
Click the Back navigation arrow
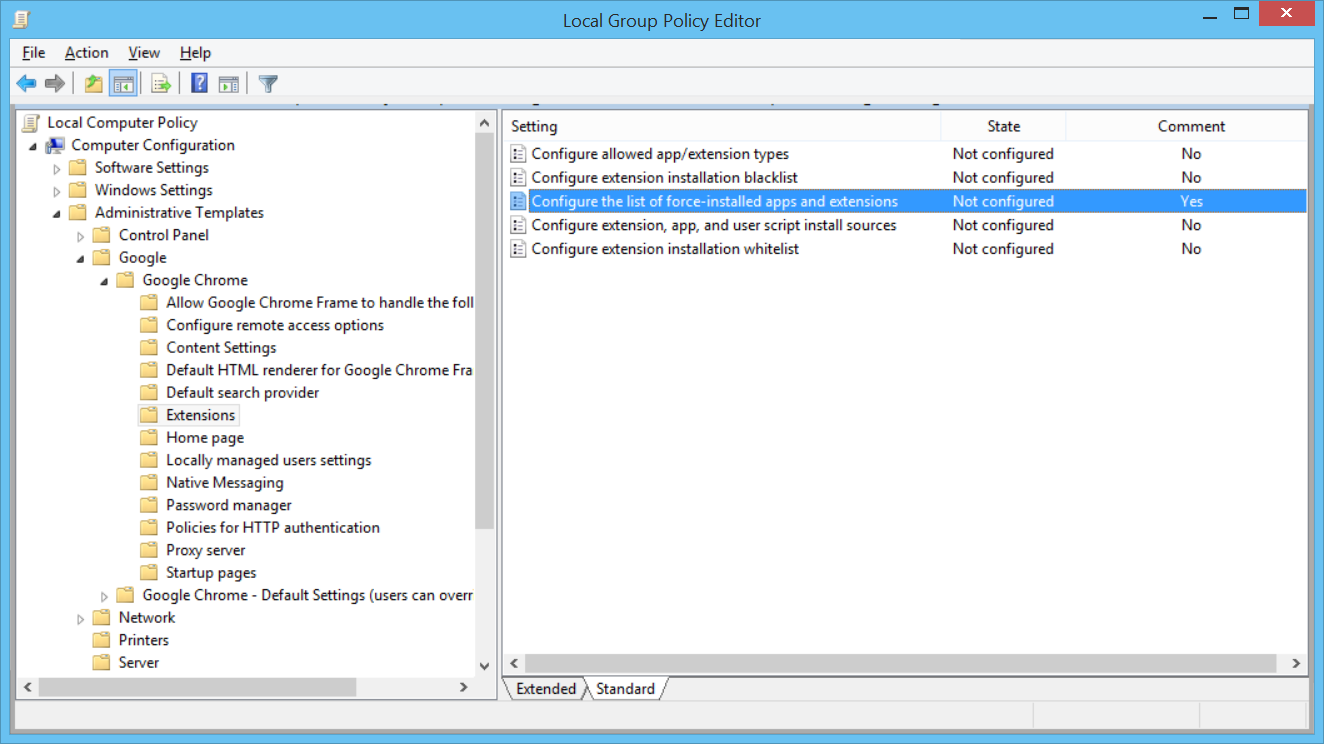point(26,83)
